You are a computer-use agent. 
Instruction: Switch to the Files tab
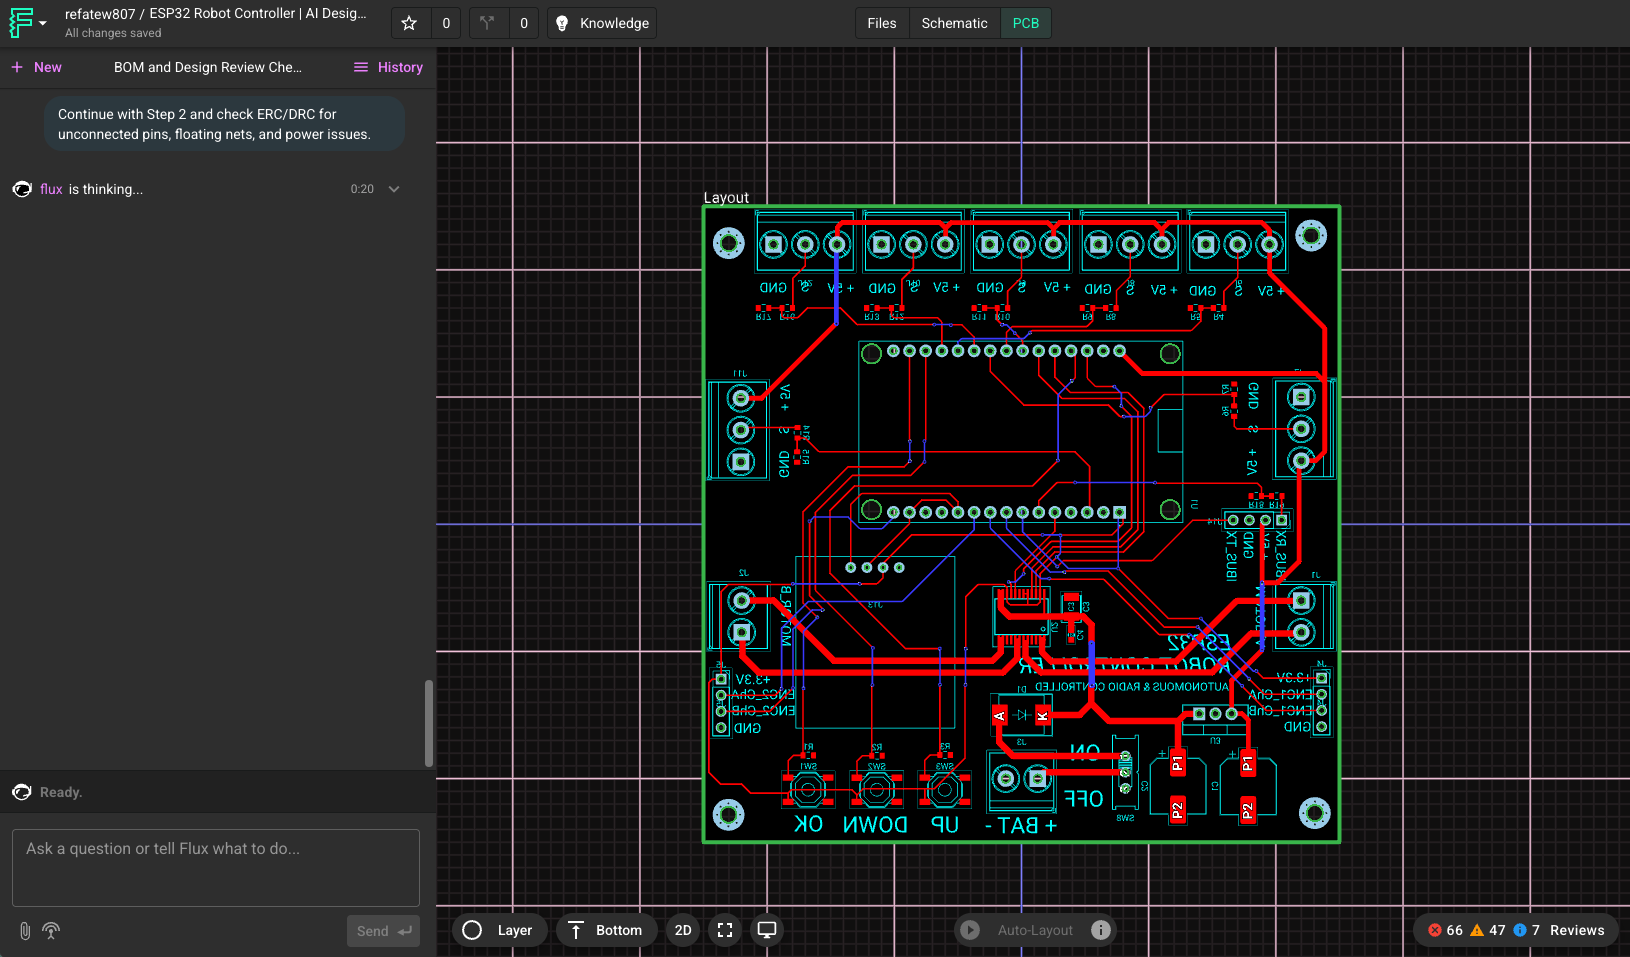[881, 23]
